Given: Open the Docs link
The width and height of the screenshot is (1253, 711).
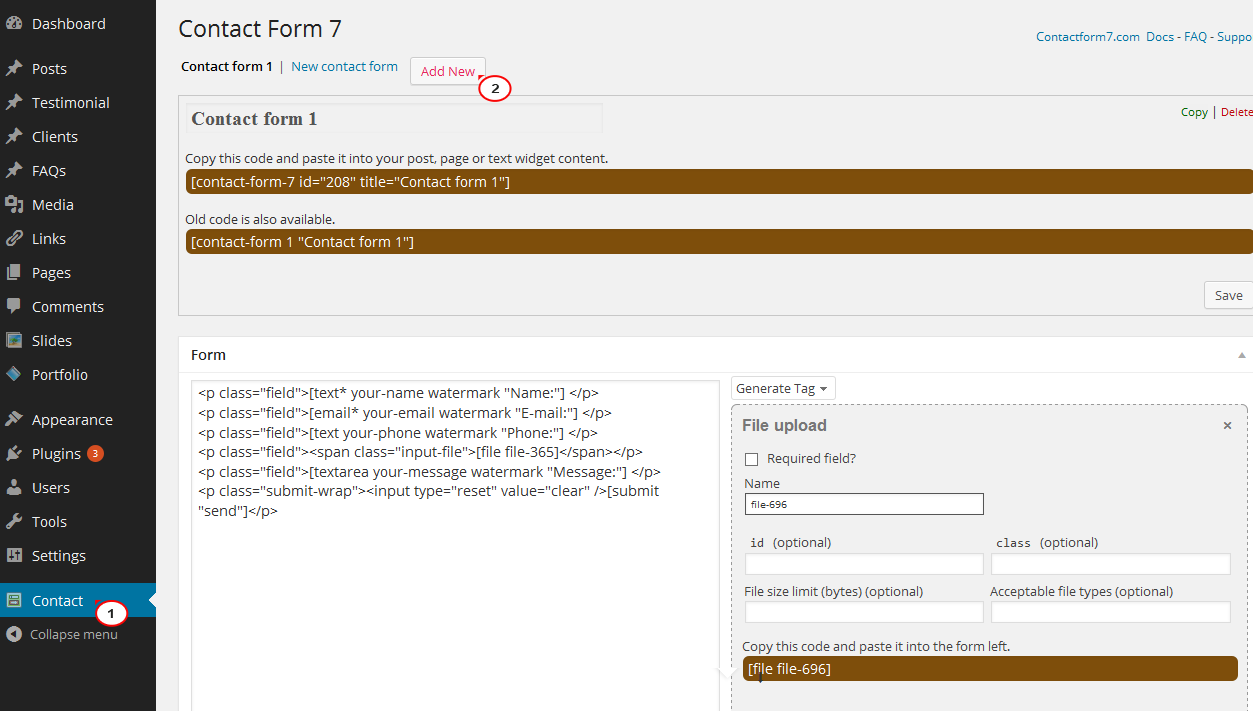Looking at the screenshot, I should pos(1160,37).
